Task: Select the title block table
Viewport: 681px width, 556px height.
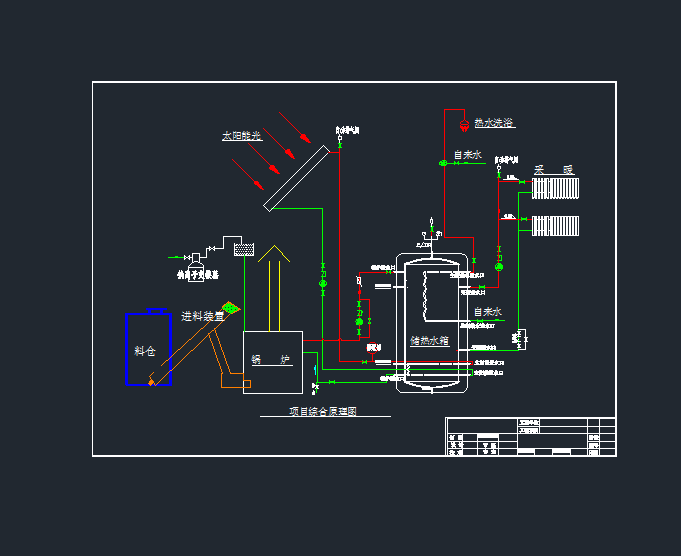Action: tap(529, 436)
